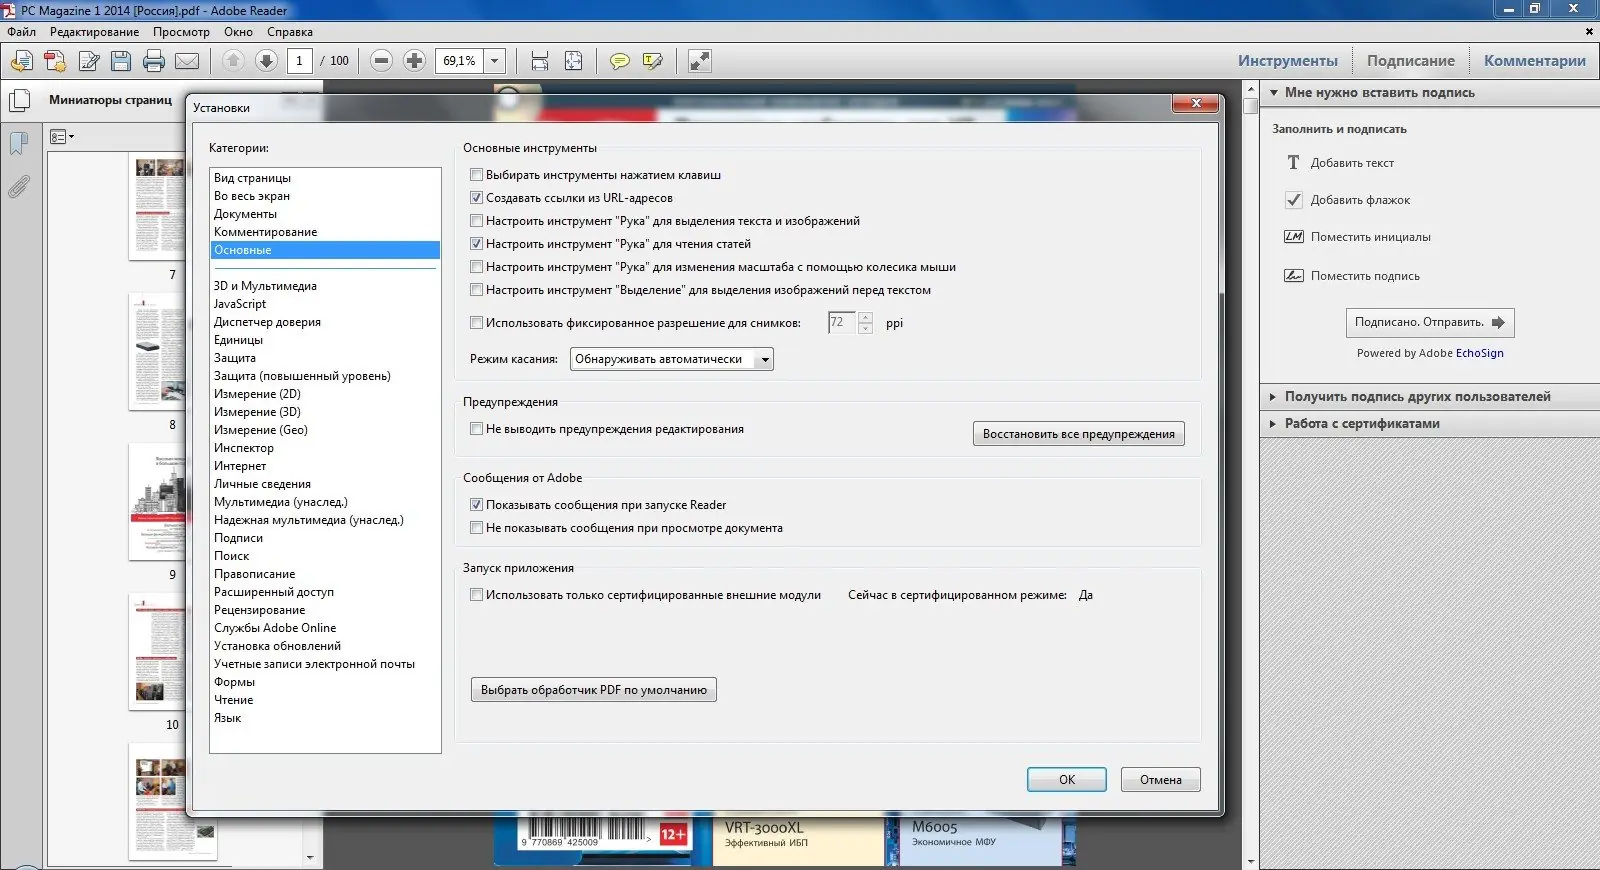Open the Режим касания dropdown
The width and height of the screenshot is (1600, 870).
point(671,359)
